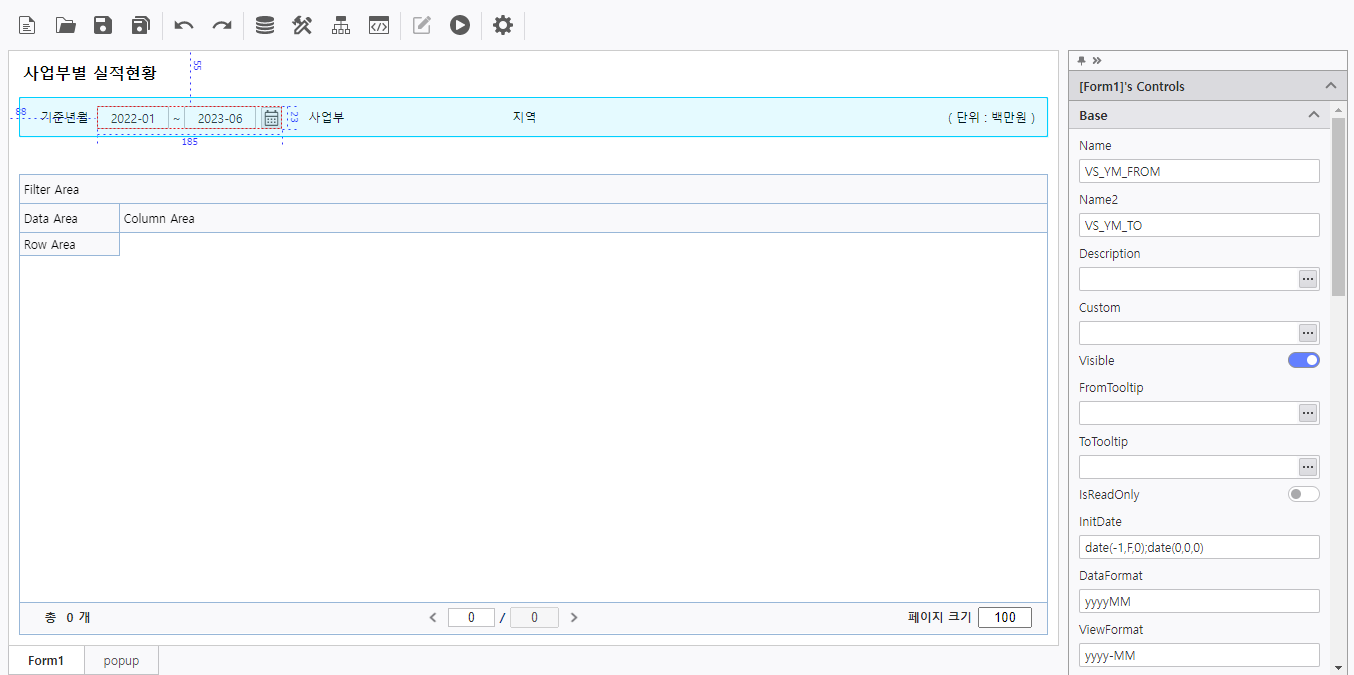Enable the IsReadOnly toggle
The width and height of the screenshot is (1354, 675).
click(x=1303, y=494)
